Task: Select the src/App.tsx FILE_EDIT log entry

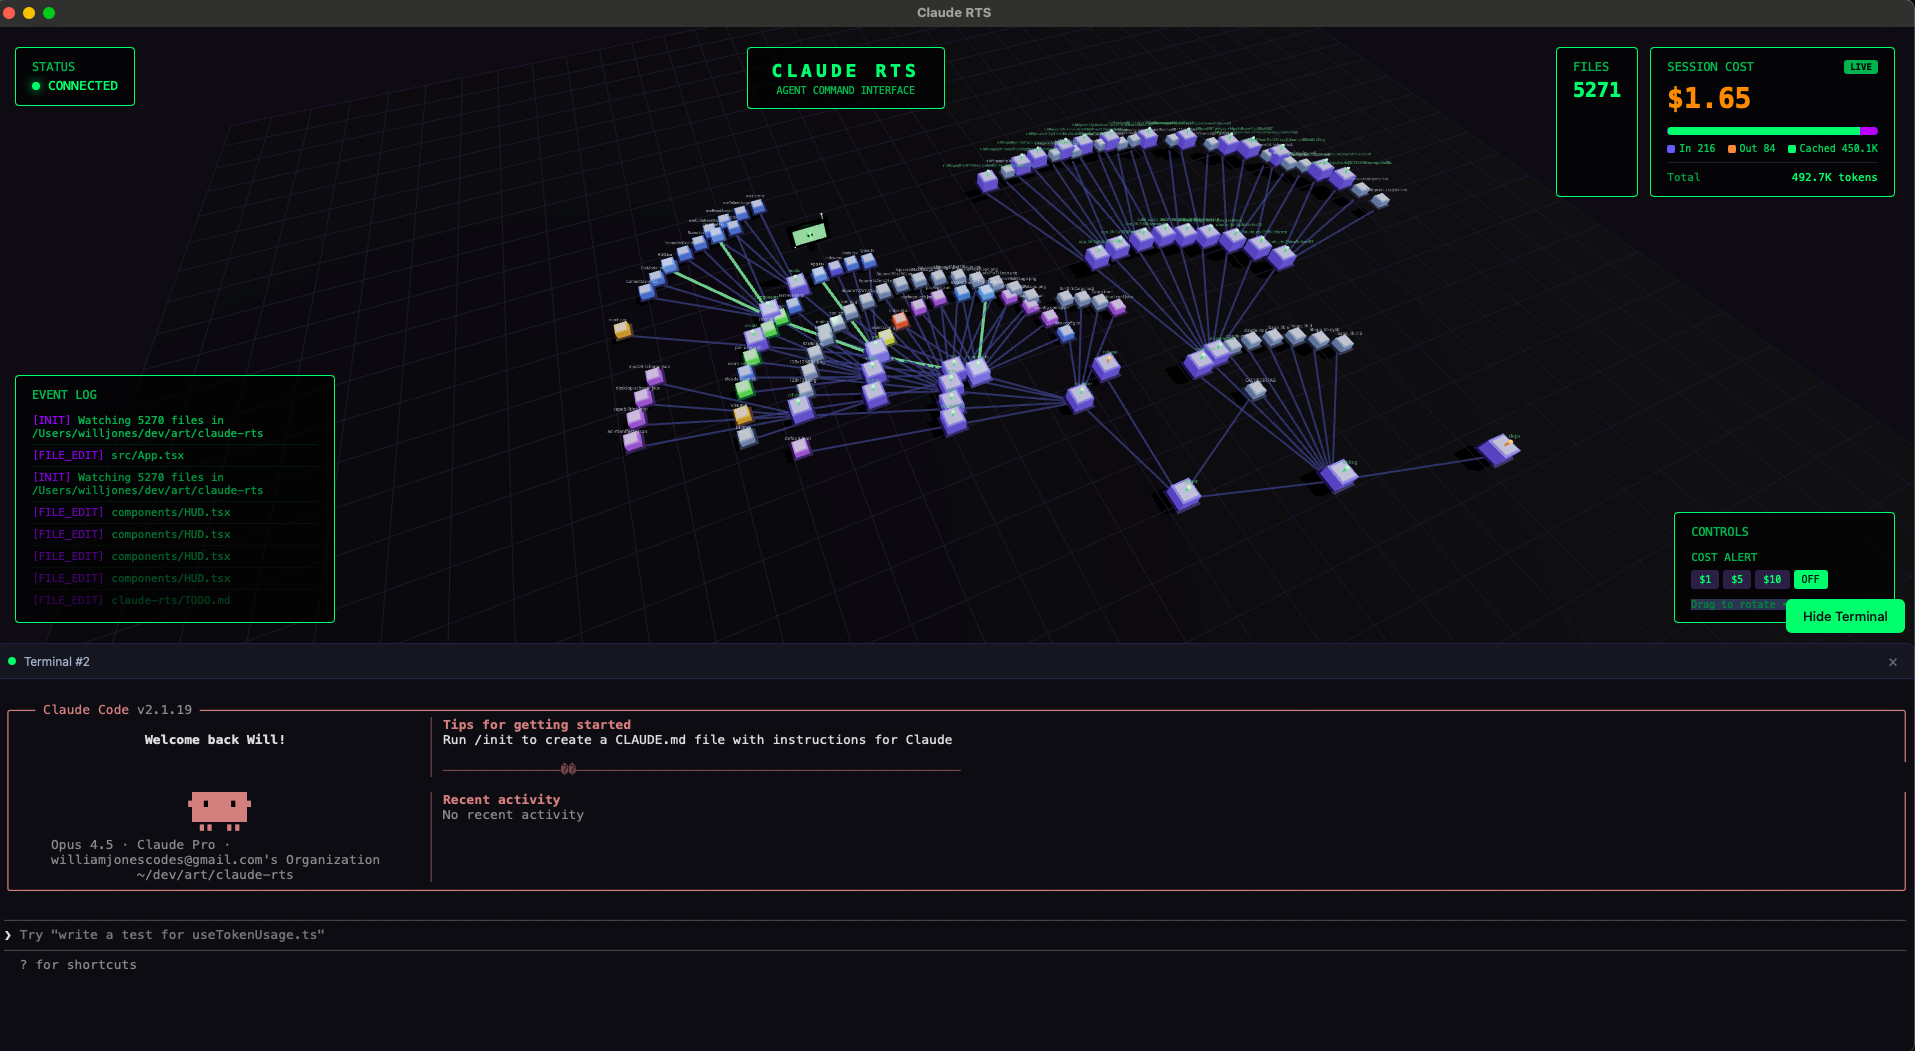Action: pos(110,455)
